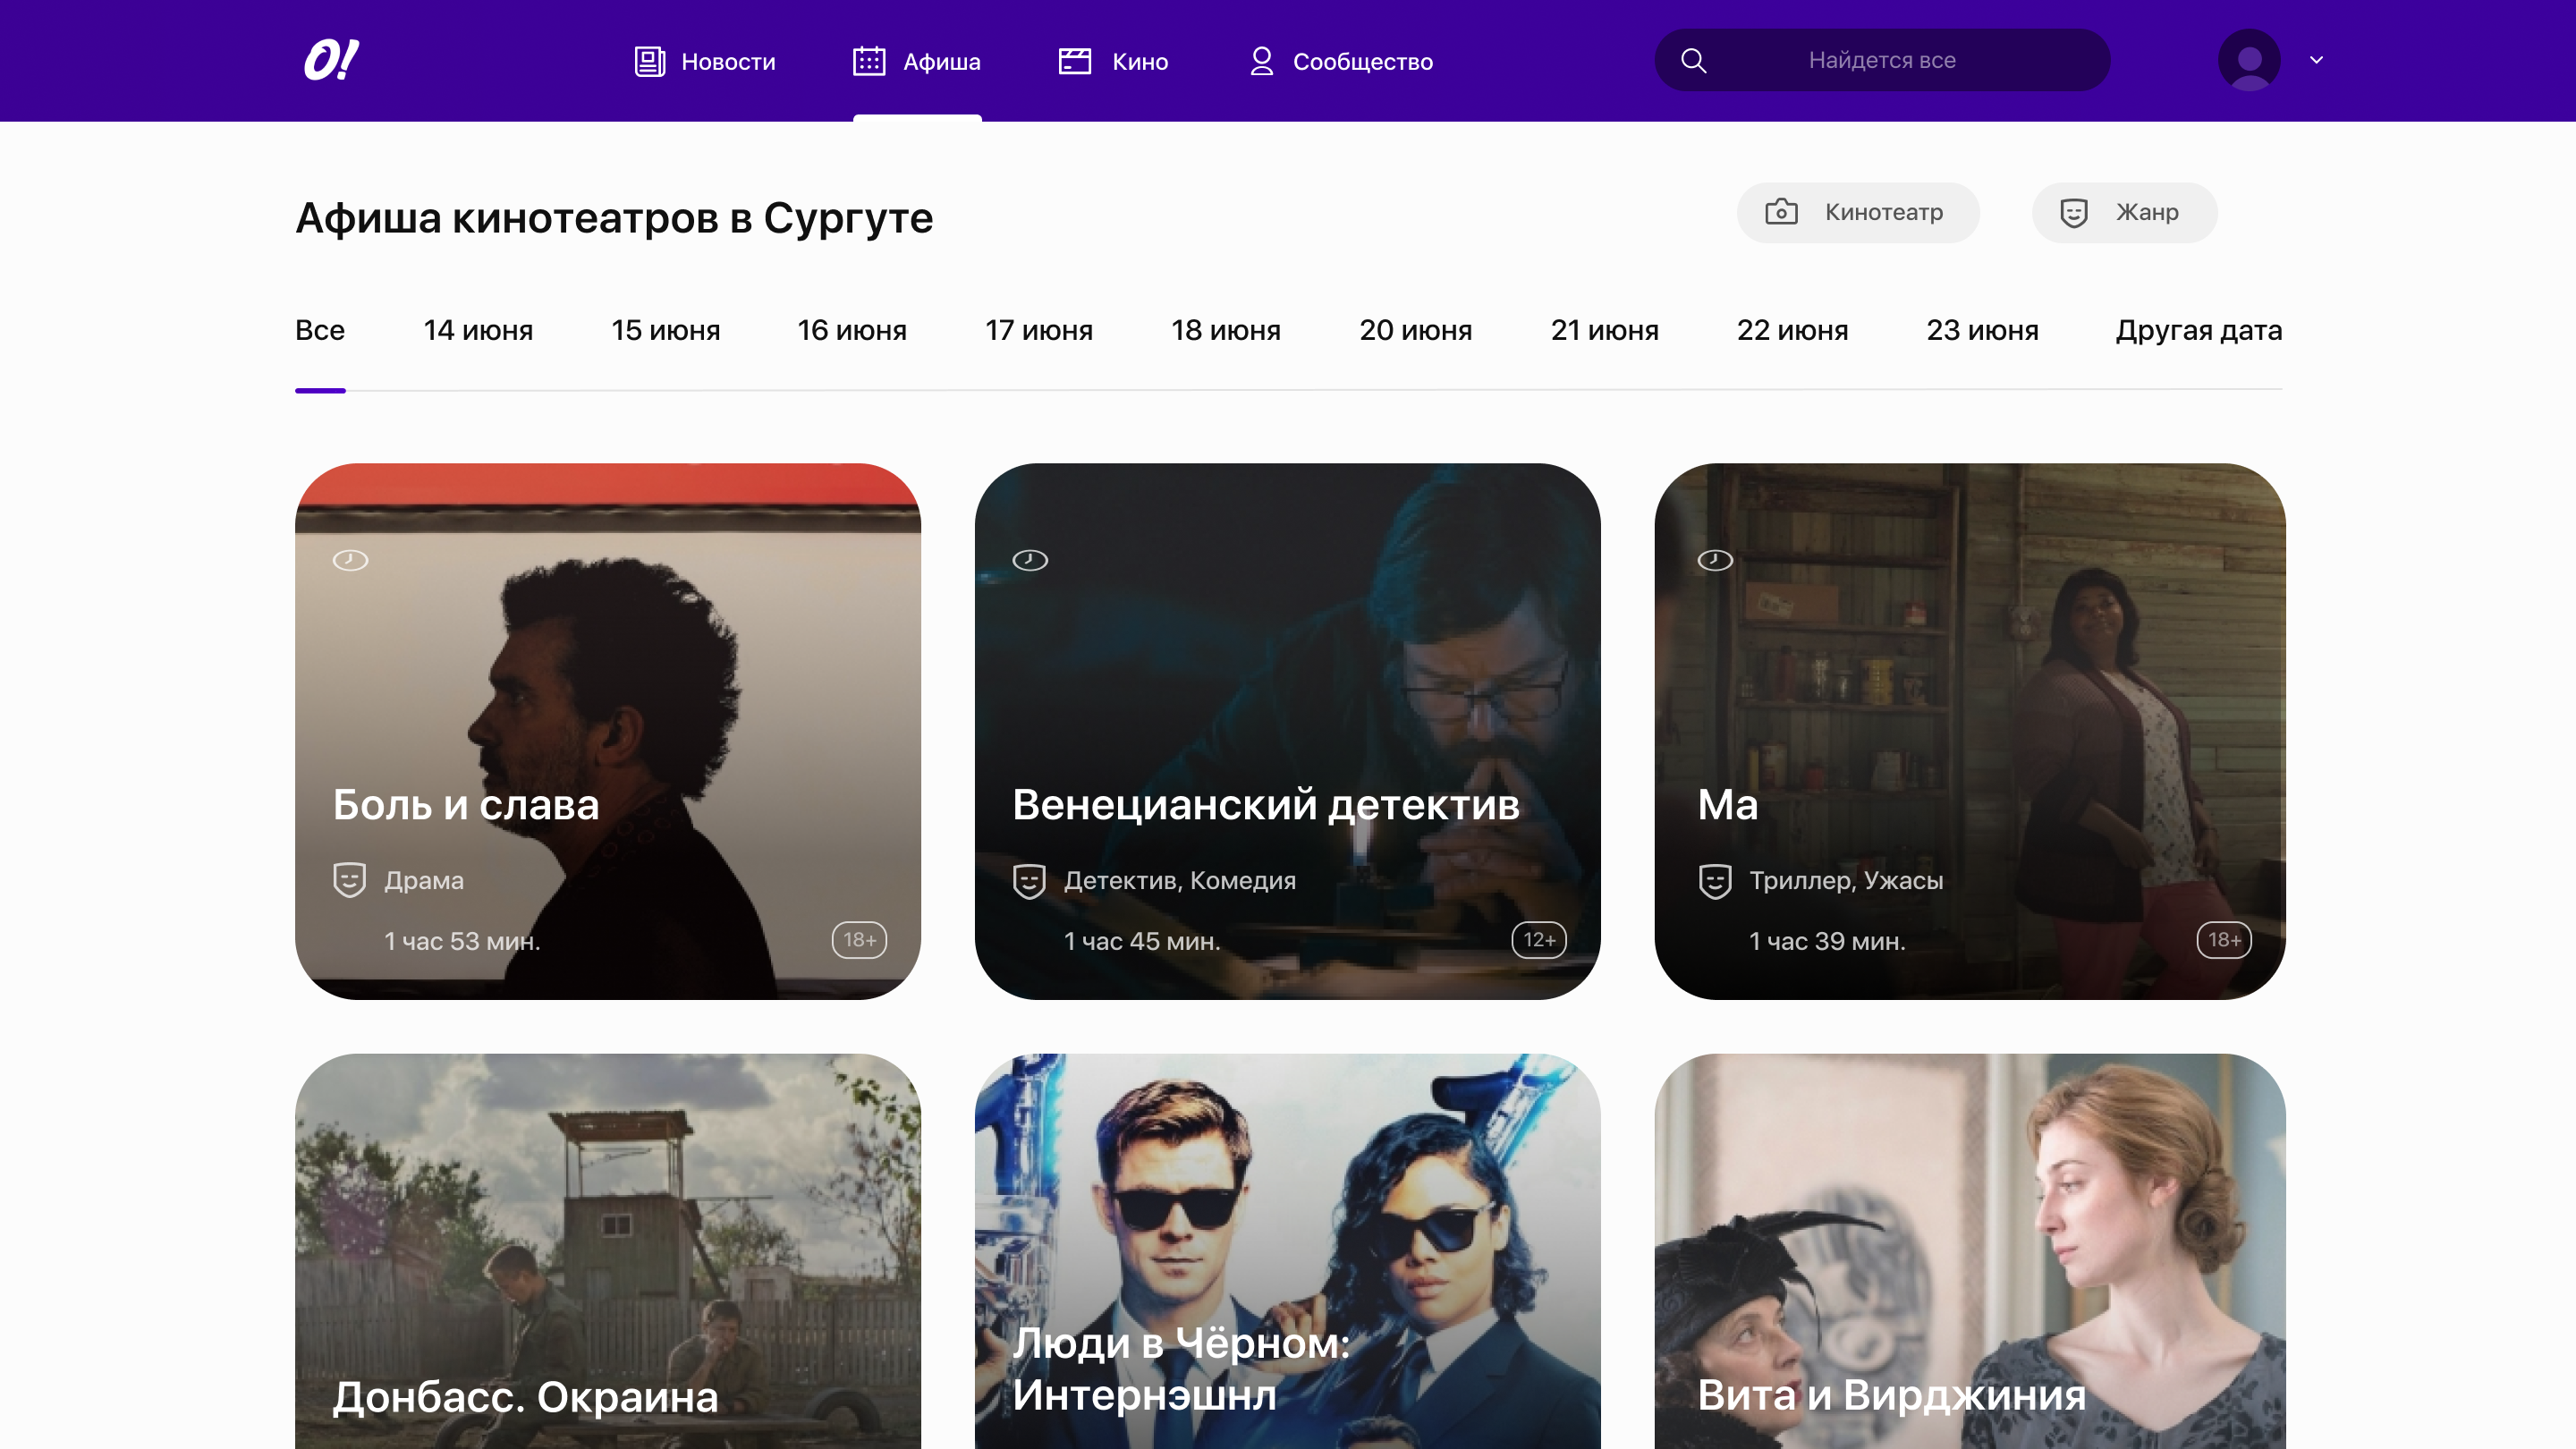The height and width of the screenshot is (1449, 2576).
Task: Click the search magnifier icon
Action: pyautogui.click(x=1693, y=61)
